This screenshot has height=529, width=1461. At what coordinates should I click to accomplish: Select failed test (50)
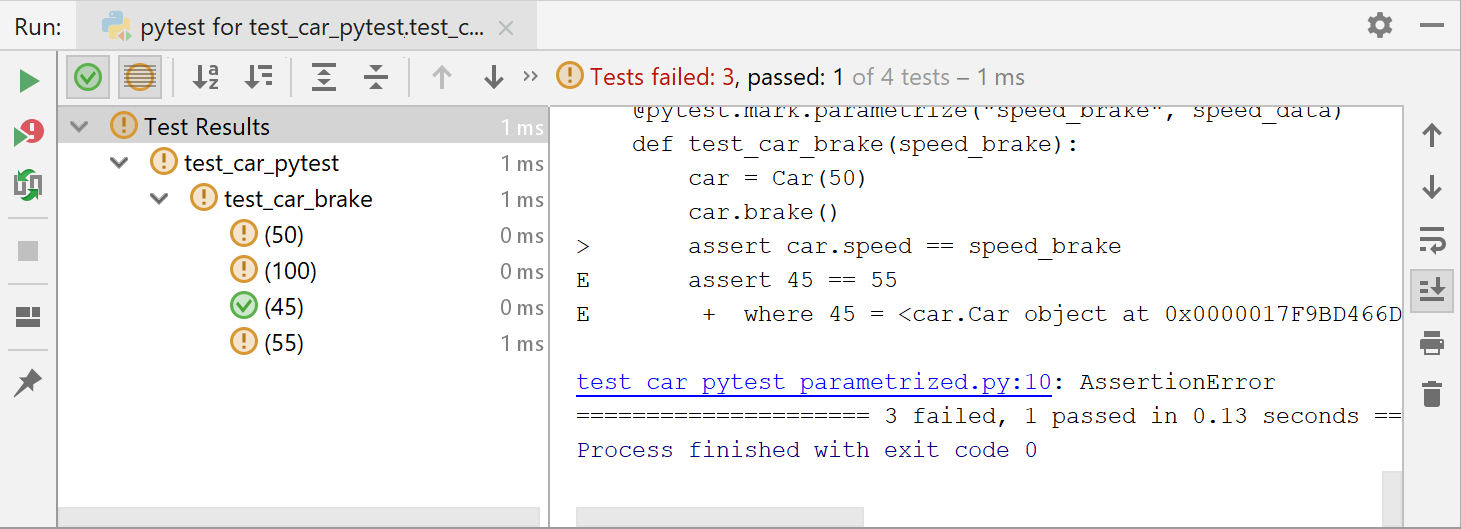(x=284, y=235)
